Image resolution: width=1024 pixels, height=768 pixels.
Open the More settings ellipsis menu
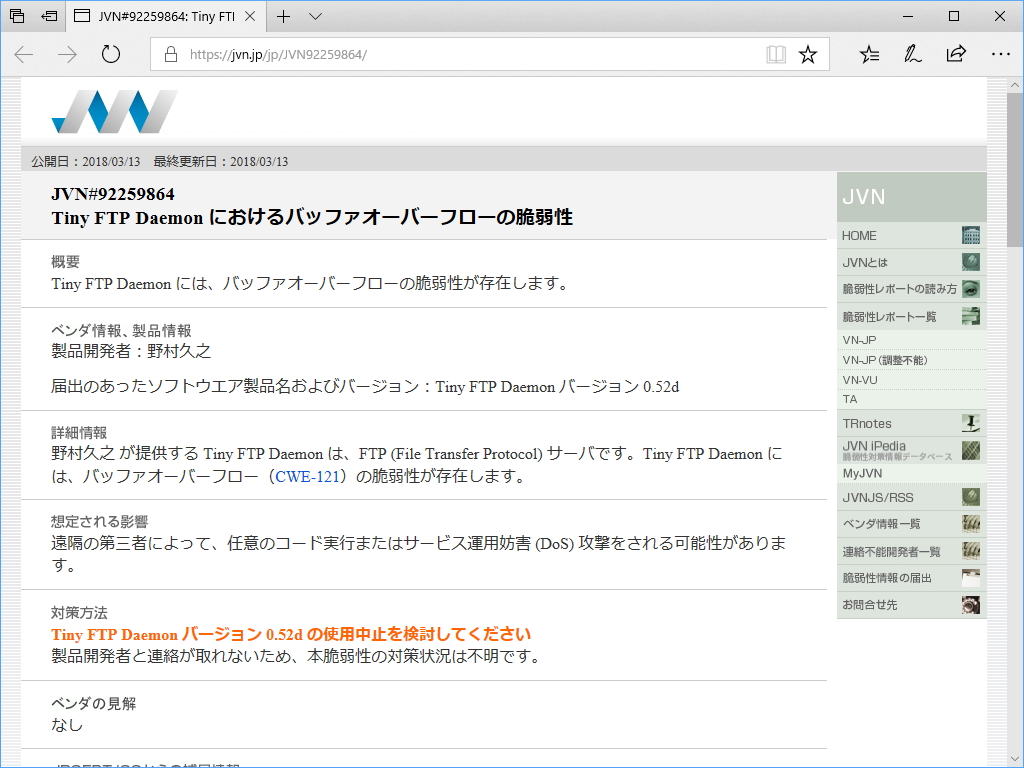point(1000,54)
